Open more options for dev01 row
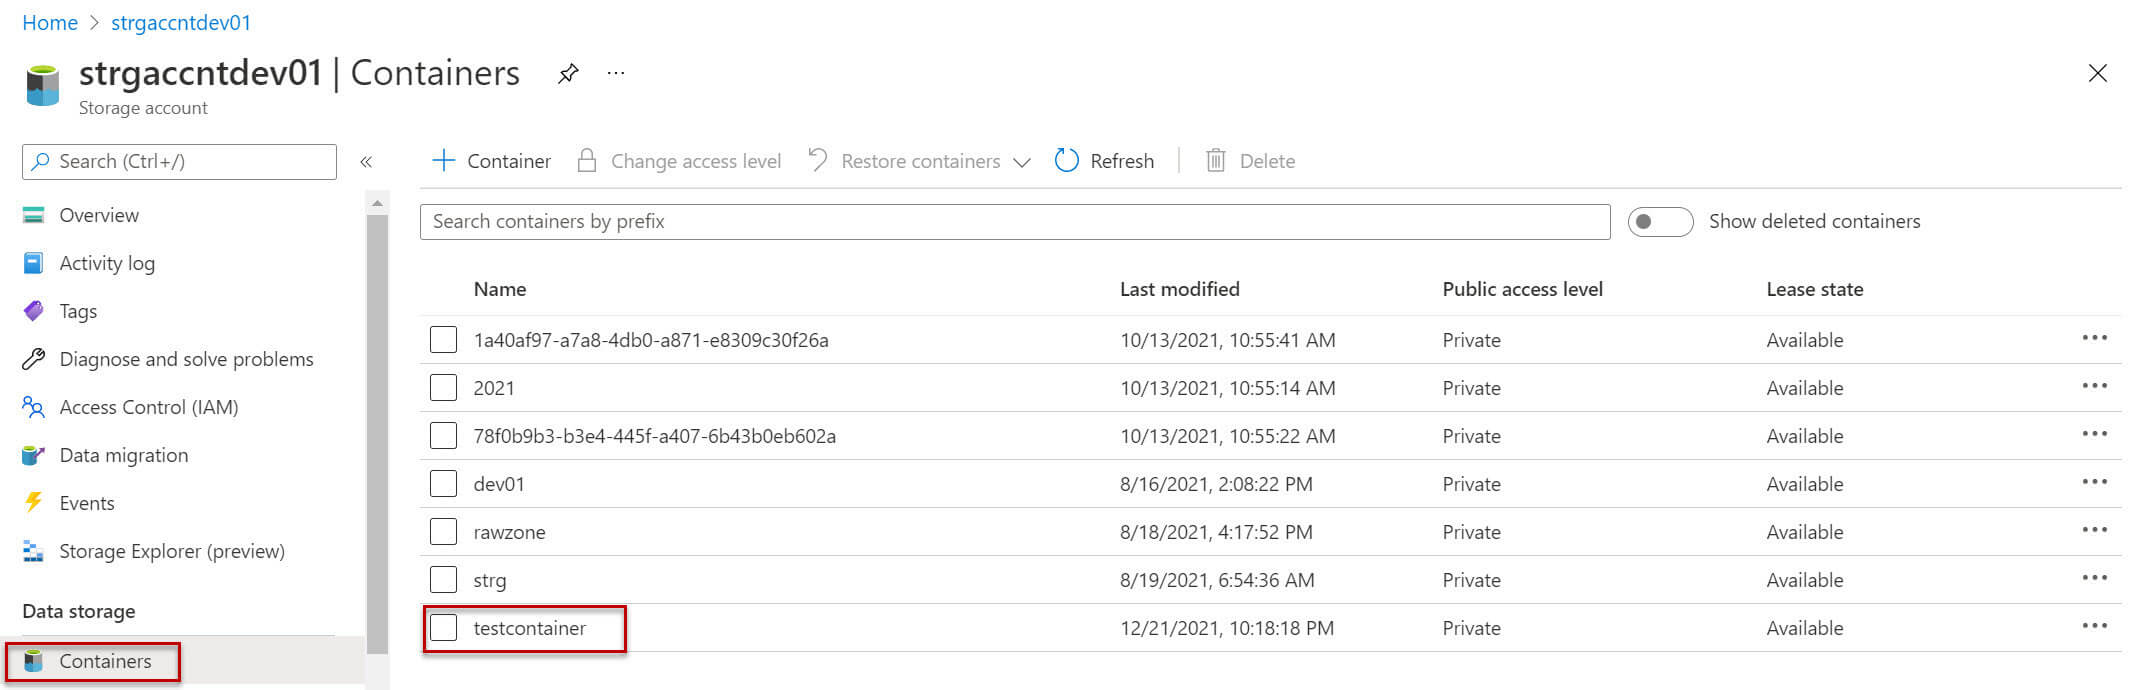 [2094, 483]
